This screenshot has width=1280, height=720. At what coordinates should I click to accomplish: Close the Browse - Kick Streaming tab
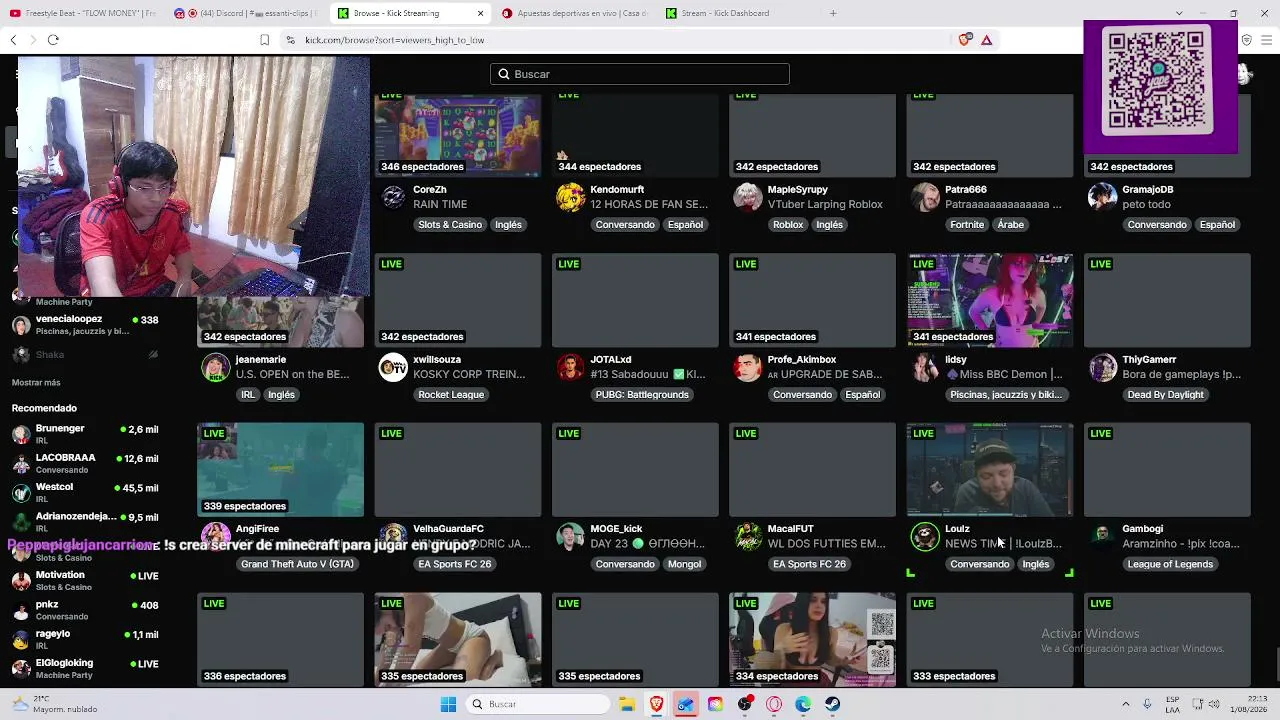coord(480,13)
